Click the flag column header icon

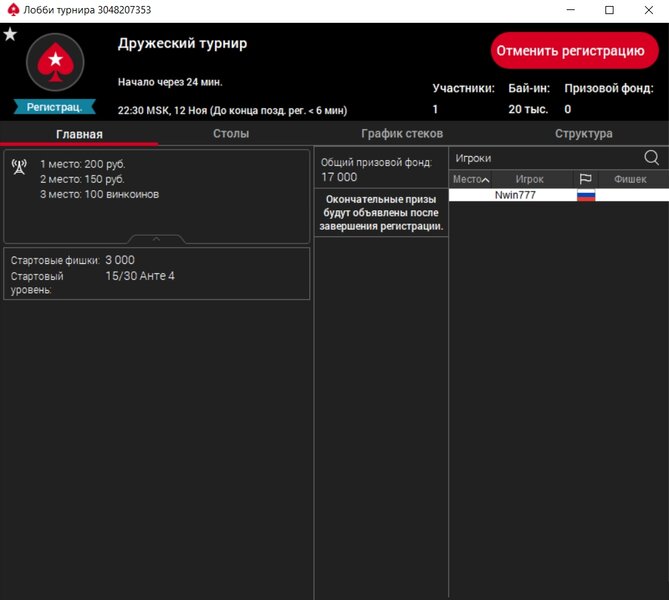pyautogui.click(x=586, y=179)
